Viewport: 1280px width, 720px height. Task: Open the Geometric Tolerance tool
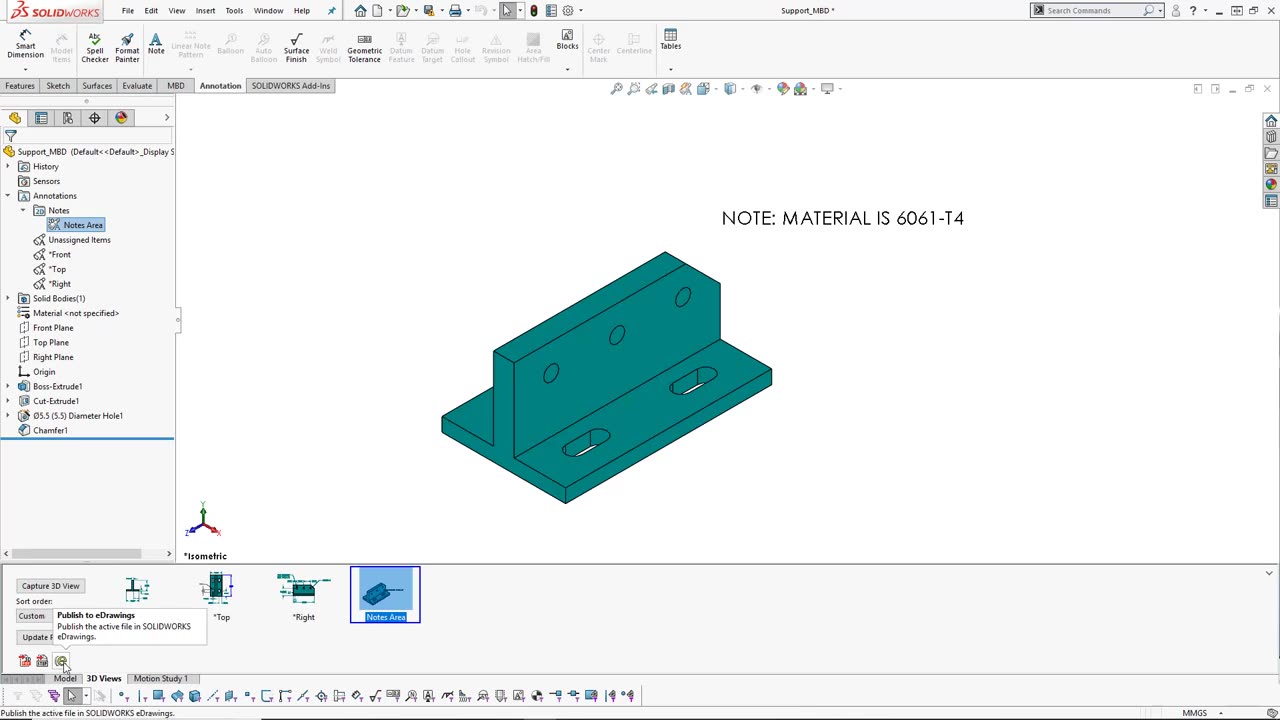(364, 47)
